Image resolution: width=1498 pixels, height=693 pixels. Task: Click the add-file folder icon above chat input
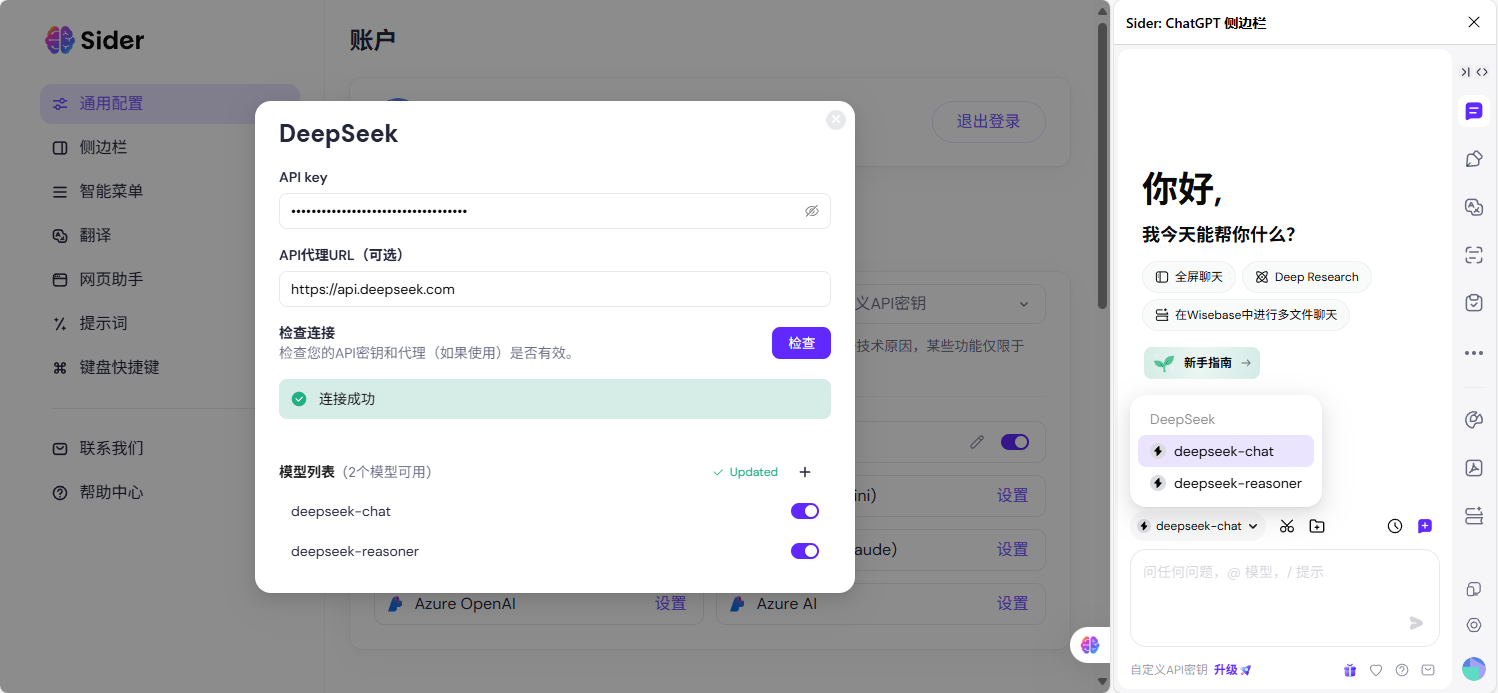[1317, 526]
